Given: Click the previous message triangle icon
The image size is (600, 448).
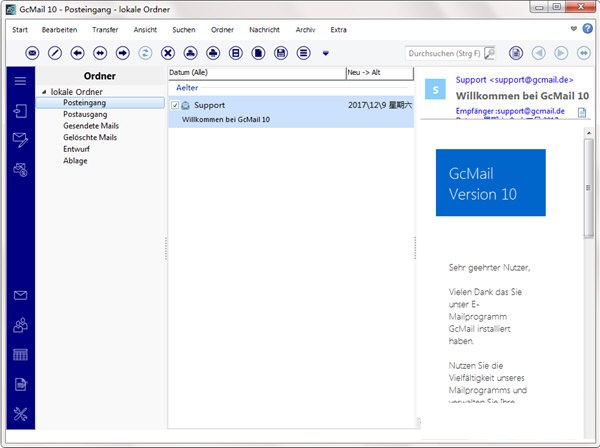Looking at the screenshot, I should 539,53.
